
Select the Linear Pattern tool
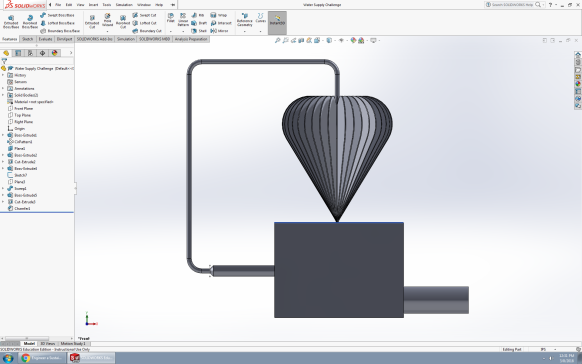click(183, 20)
